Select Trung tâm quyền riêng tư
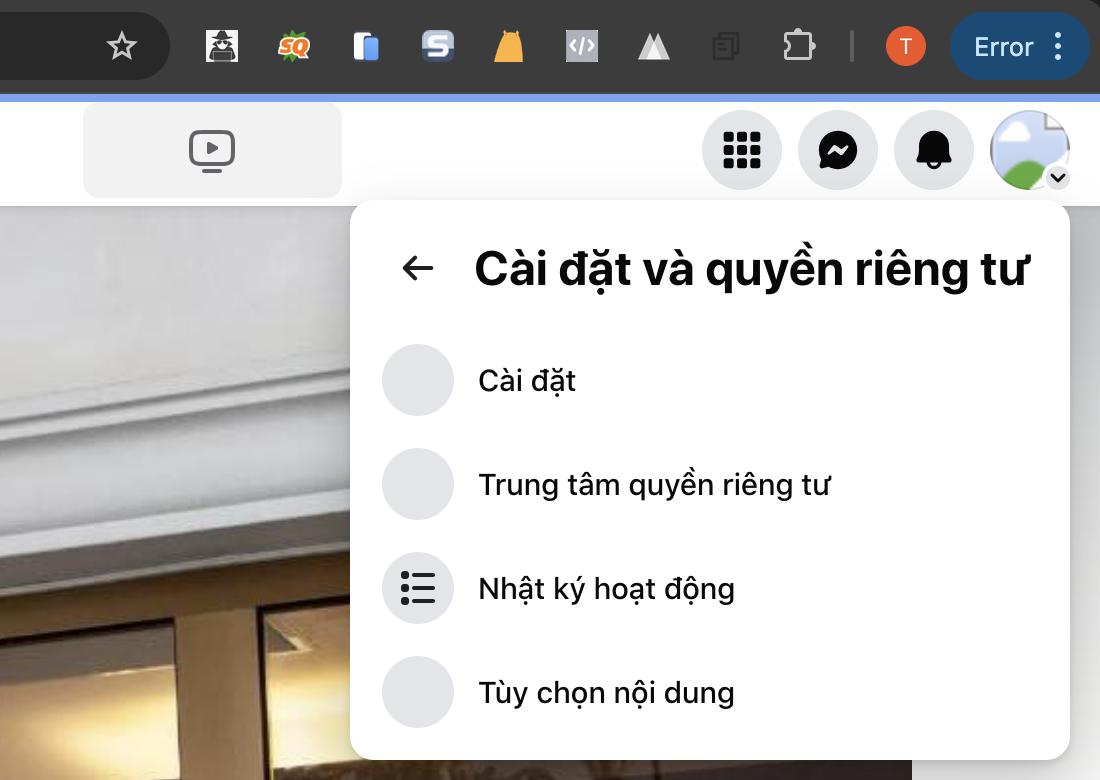The height and width of the screenshot is (780, 1100). click(x=710, y=484)
